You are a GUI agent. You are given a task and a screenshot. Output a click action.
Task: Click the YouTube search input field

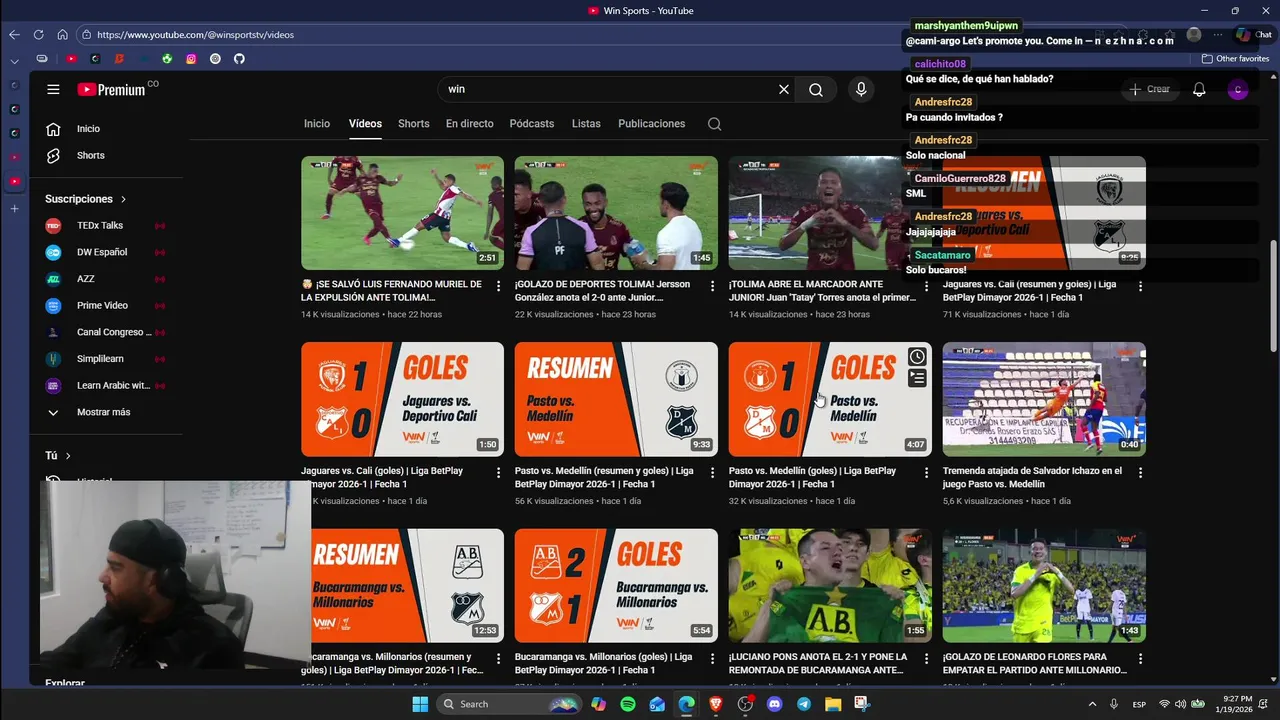point(605,89)
